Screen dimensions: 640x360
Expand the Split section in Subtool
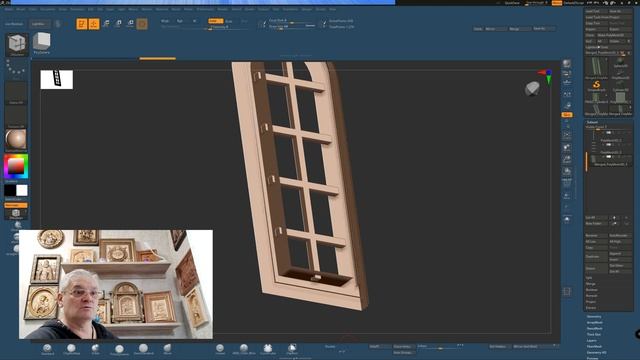click(x=589, y=278)
